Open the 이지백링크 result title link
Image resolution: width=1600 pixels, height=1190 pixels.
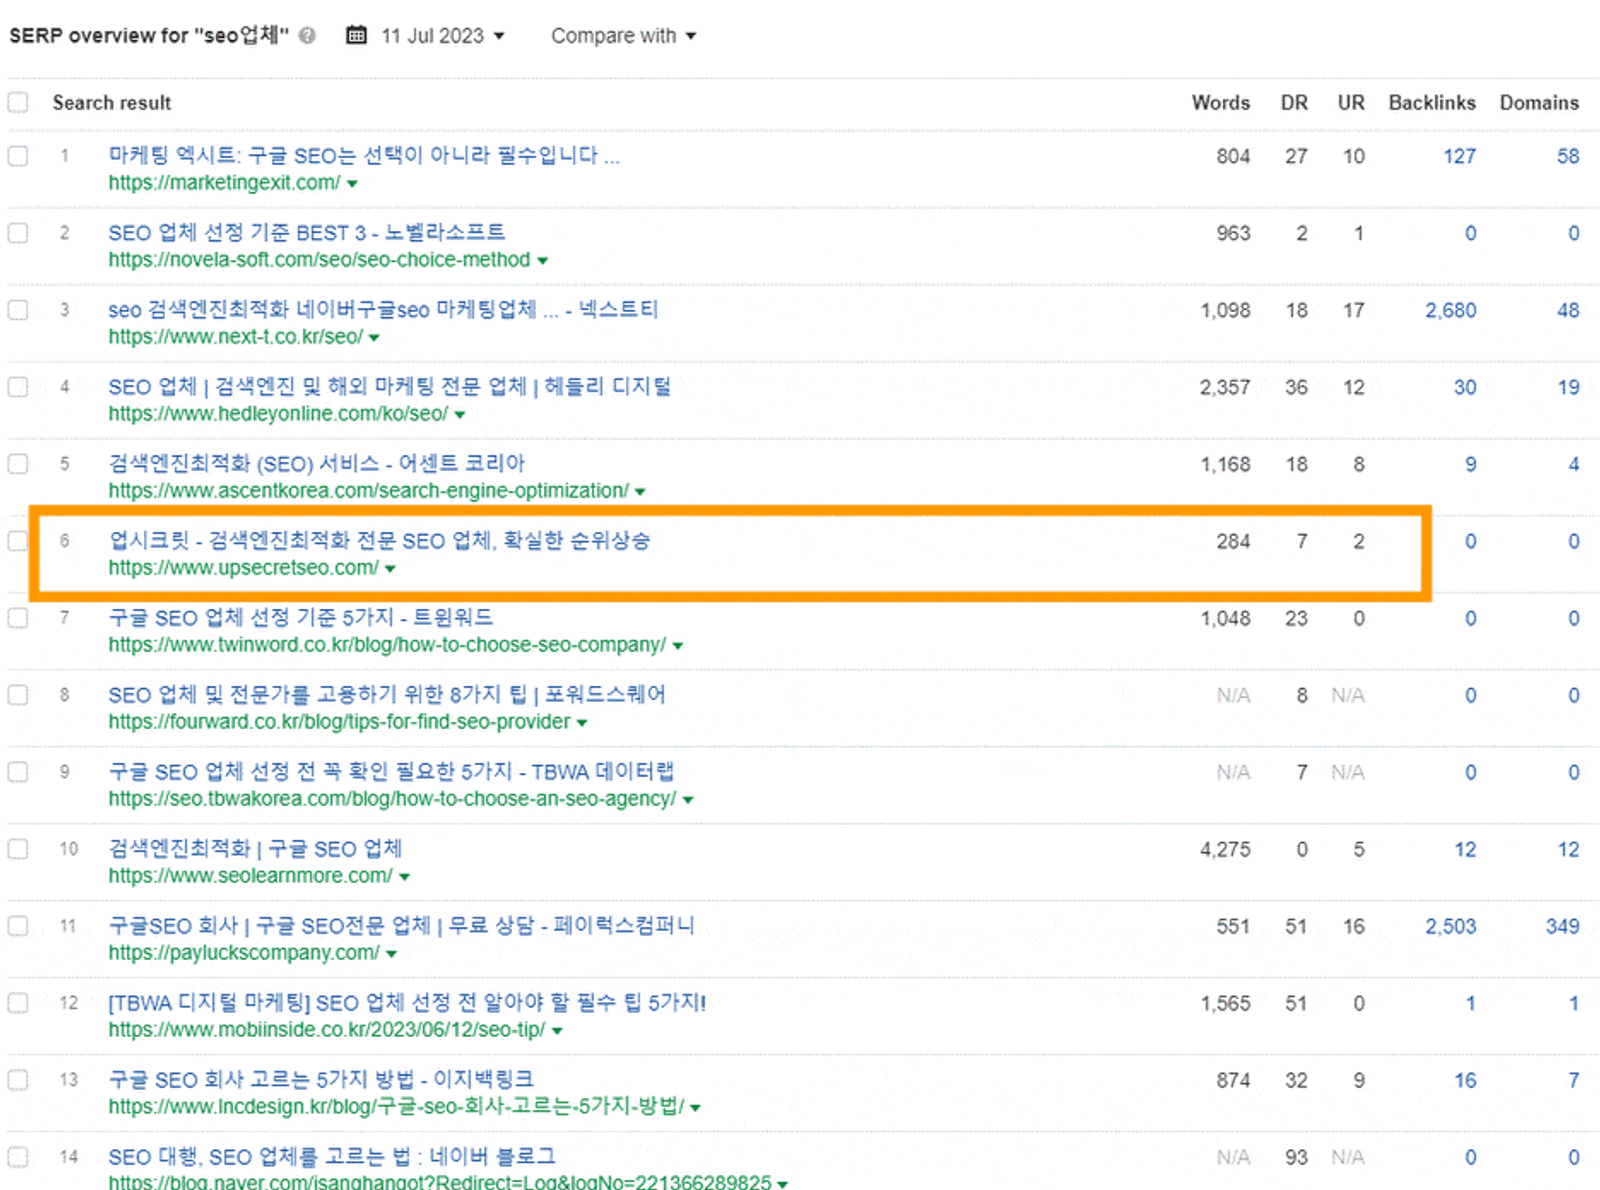pyautogui.click(x=321, y=1079)
